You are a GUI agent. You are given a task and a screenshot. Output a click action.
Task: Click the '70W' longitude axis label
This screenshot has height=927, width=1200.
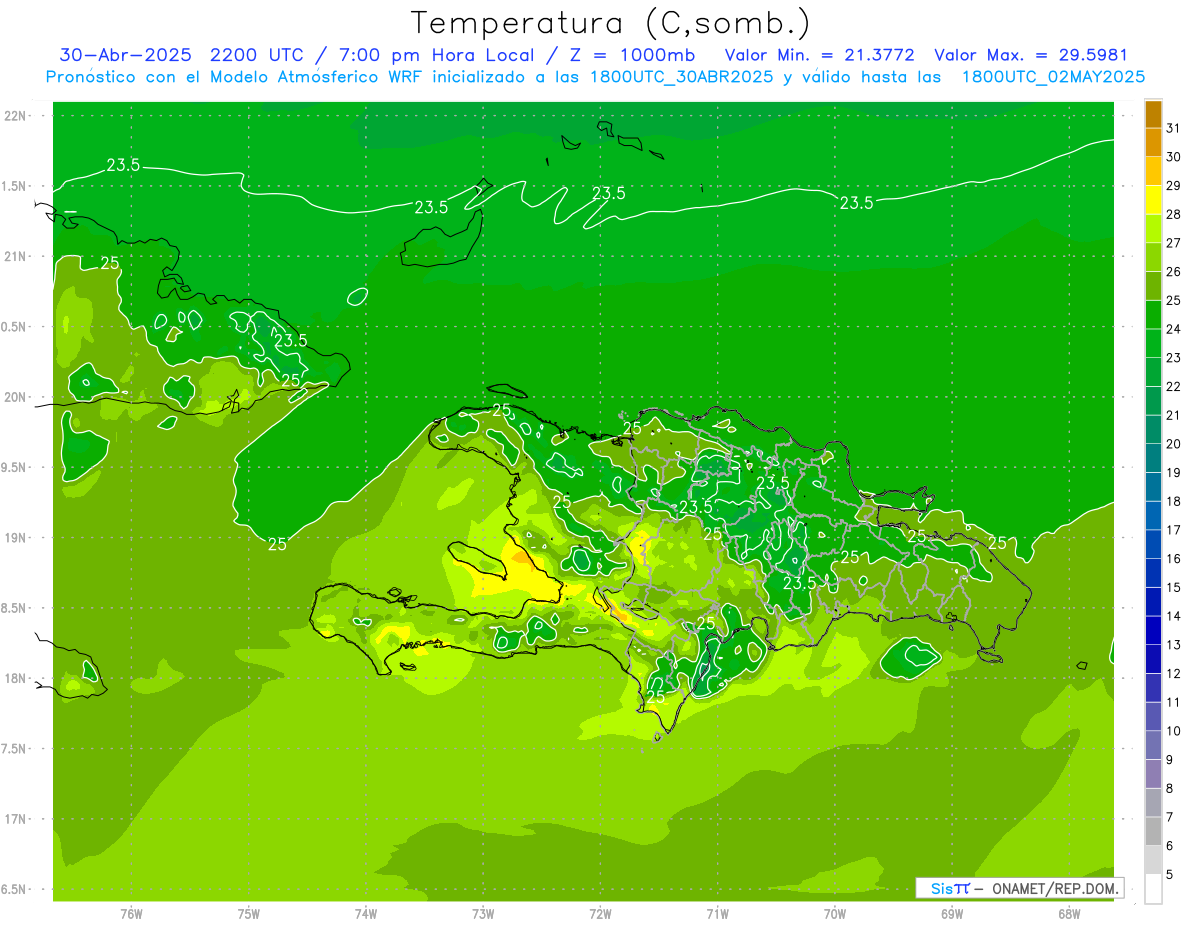click(x=834, y=914)
